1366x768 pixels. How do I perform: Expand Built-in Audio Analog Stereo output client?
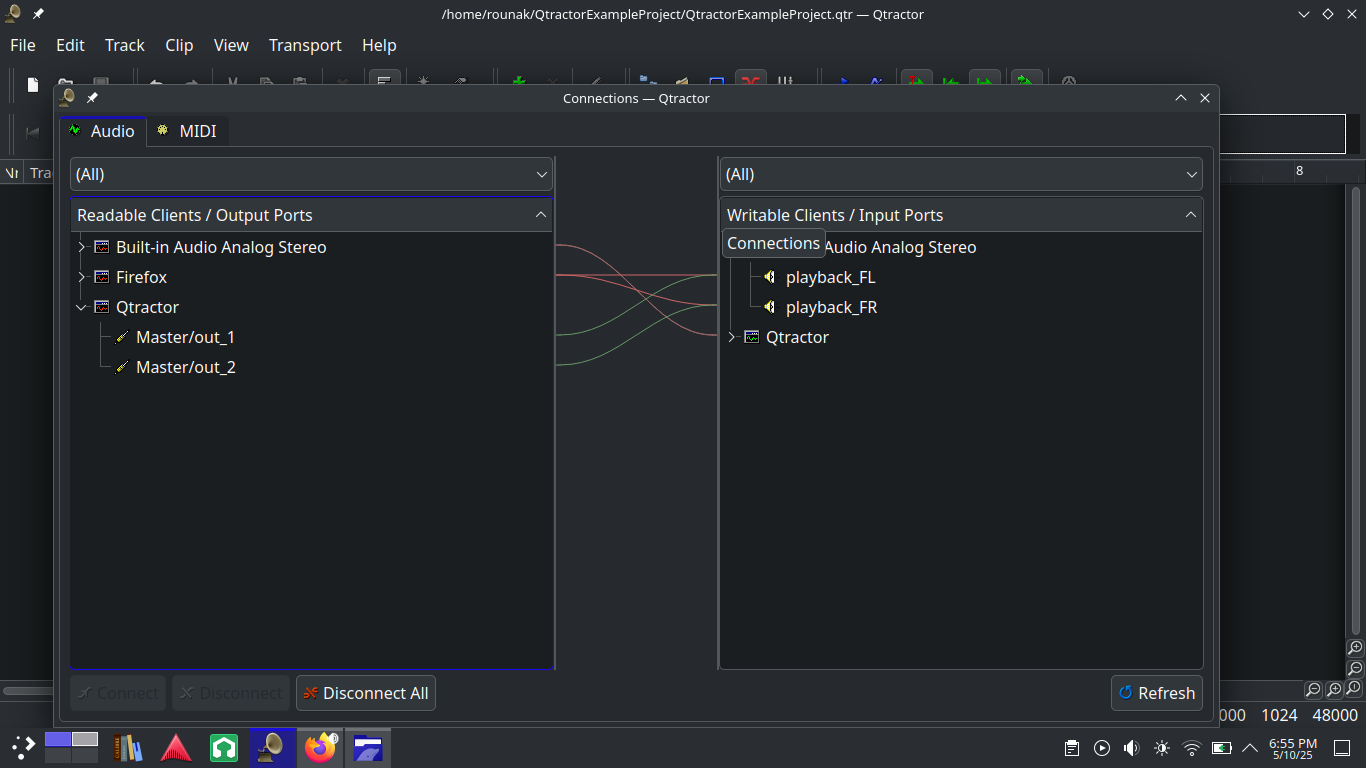click(x=82, y=247)
